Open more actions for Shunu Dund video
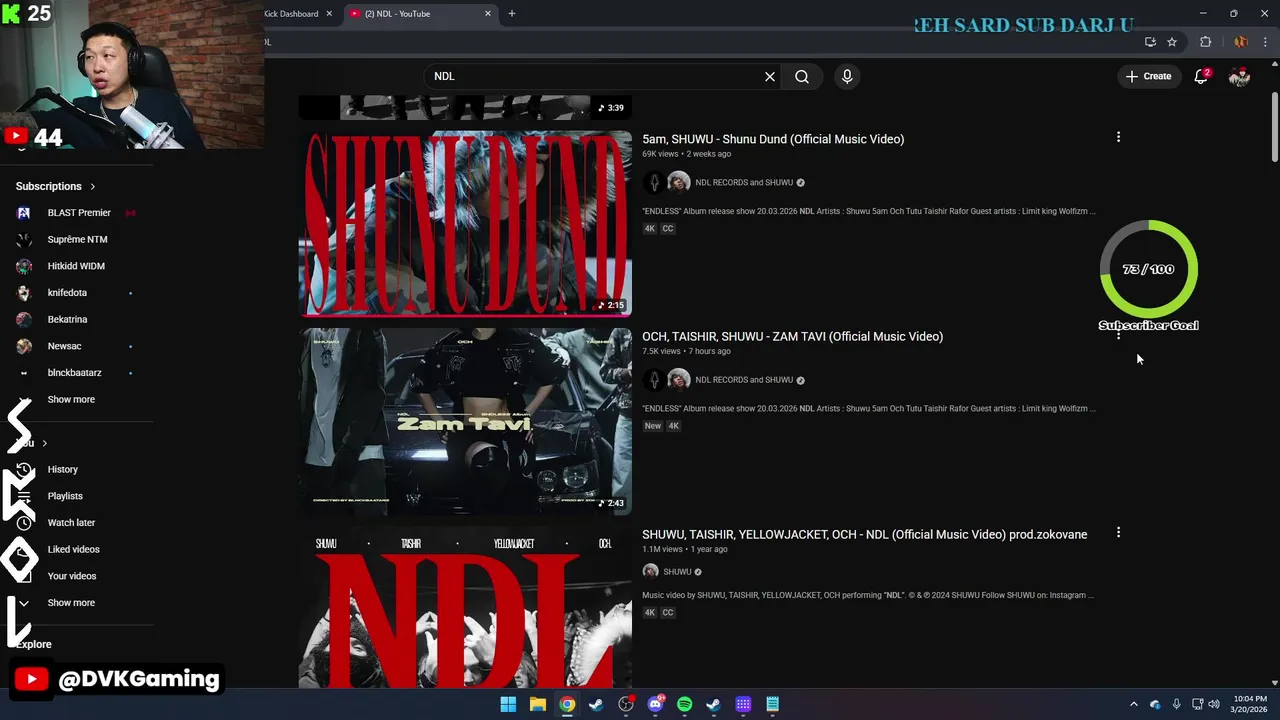 coord(1118,137)
